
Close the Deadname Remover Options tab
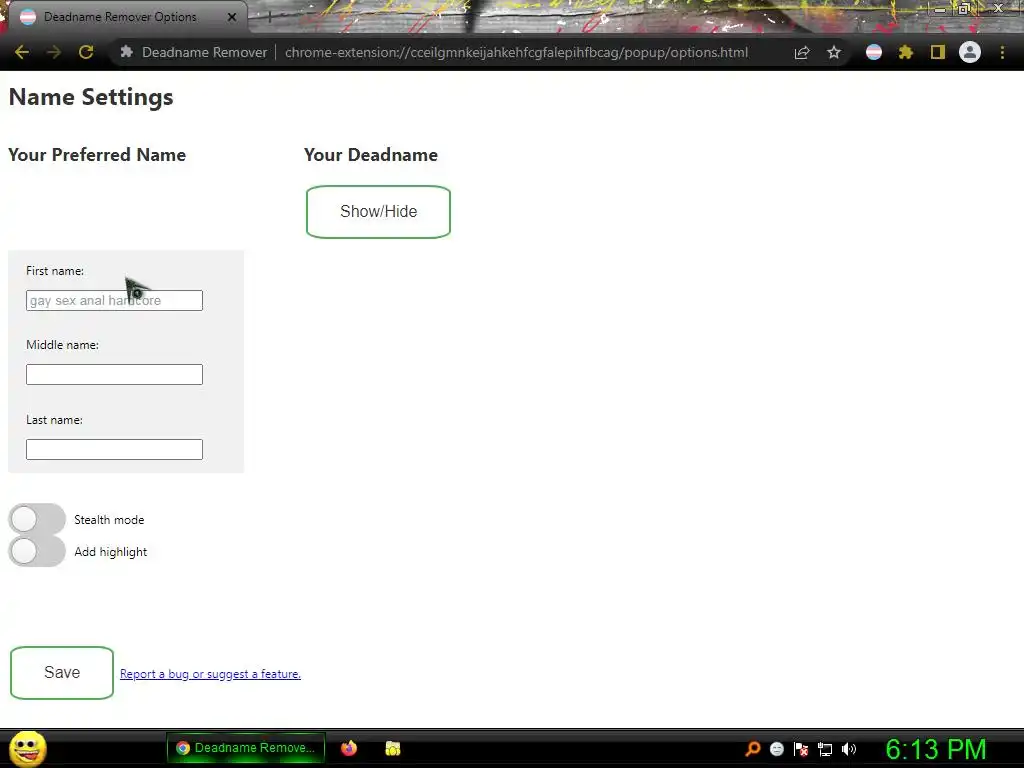232,17
